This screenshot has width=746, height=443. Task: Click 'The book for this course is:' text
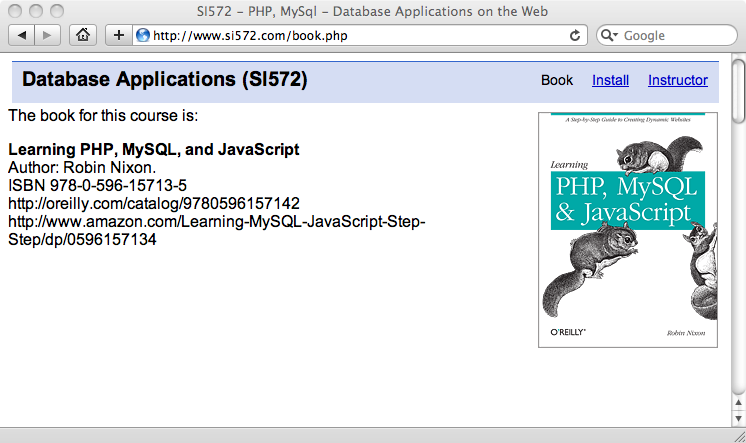[103, 116]
